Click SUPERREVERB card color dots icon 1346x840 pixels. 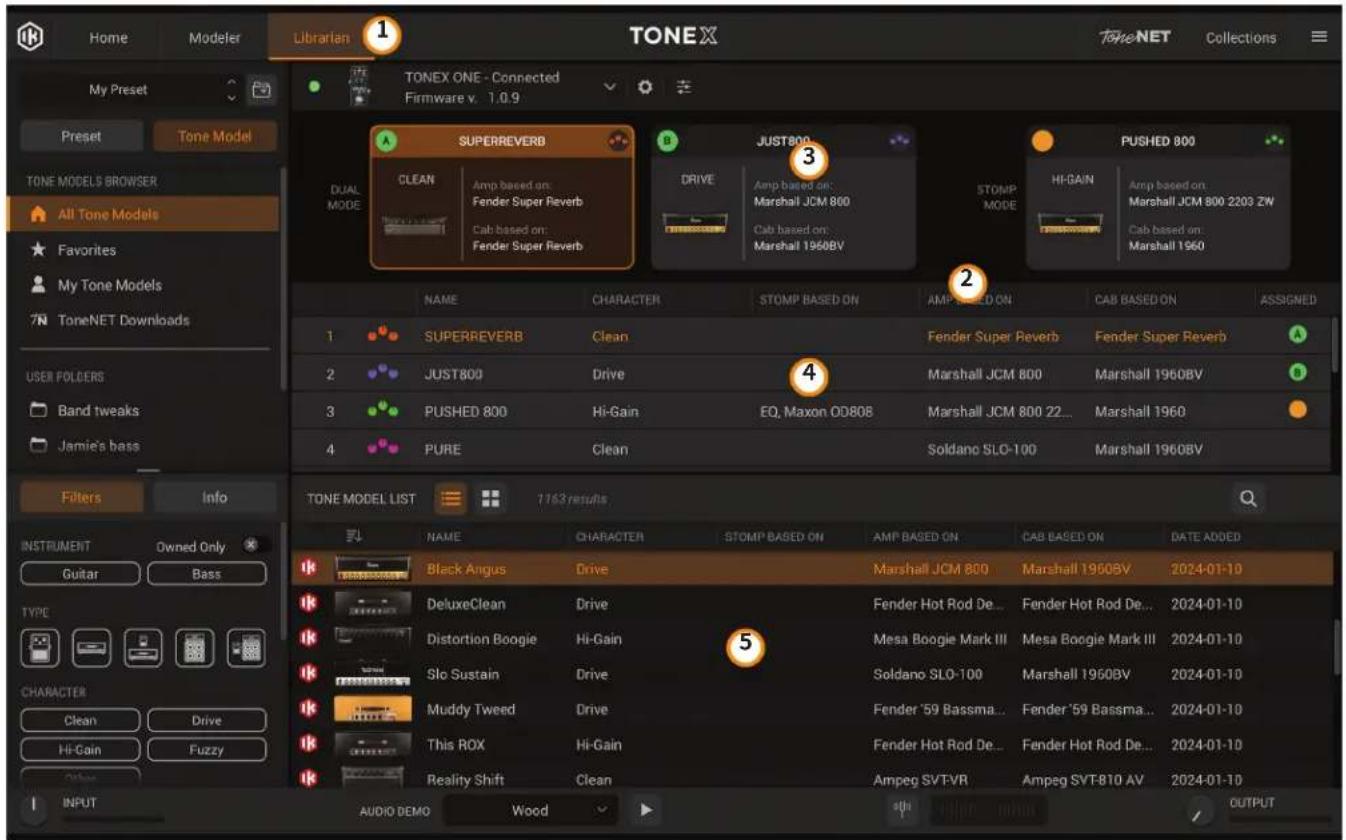coord(619,142)
